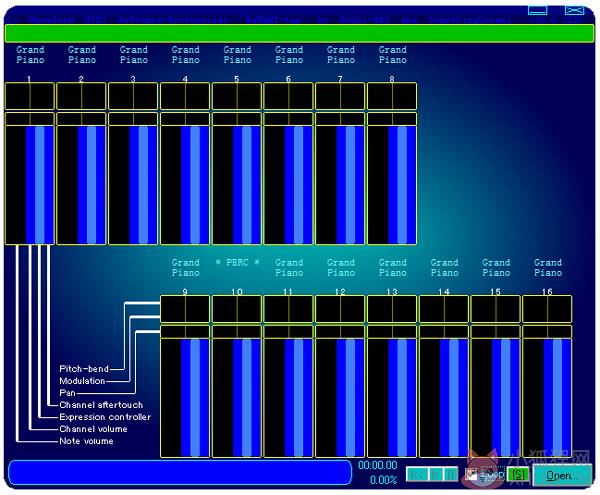Click the * PERC * label on channel 10

237,262
